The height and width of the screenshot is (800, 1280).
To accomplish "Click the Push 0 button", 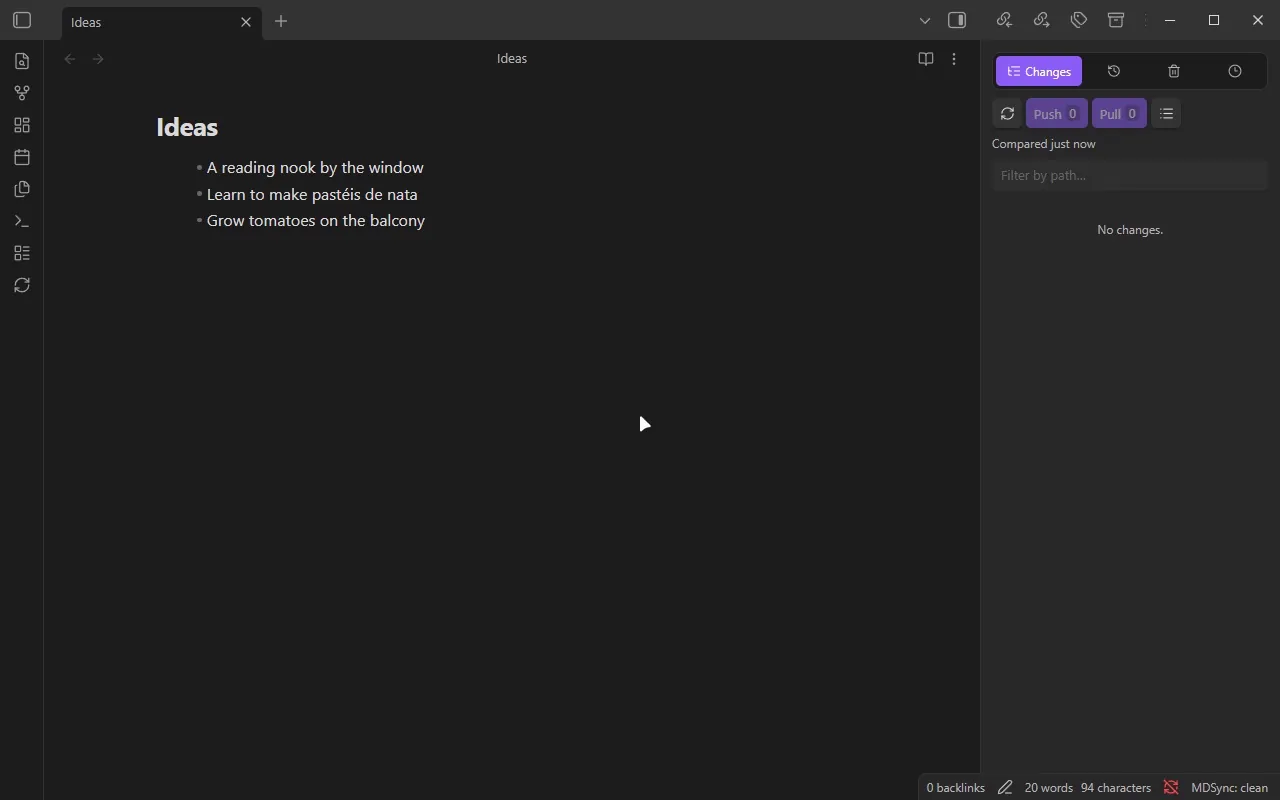I will [x=1056, y=113].
